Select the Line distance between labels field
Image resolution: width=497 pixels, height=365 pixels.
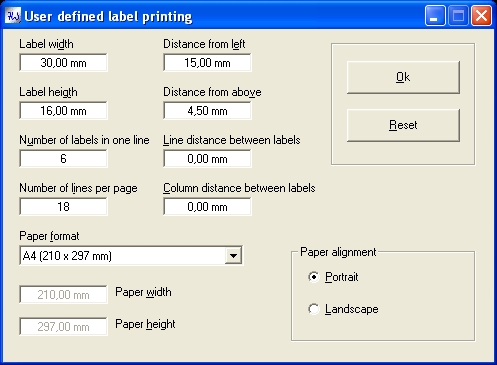click(207, 159)
